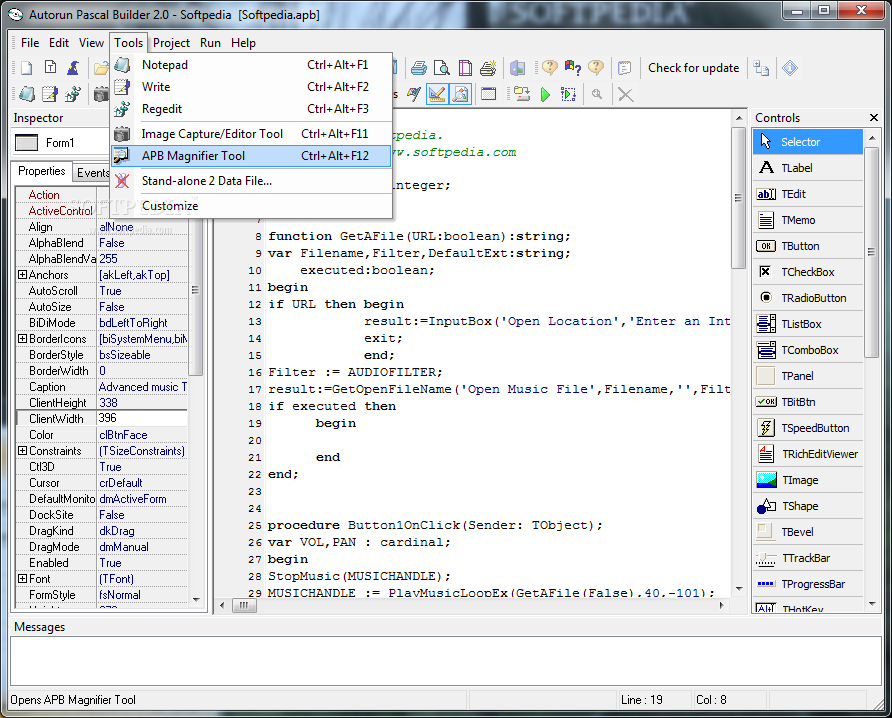Choose Customize from the Tools menu
The height and width of the screenshot is (718, 892).
tap(251, 206)
